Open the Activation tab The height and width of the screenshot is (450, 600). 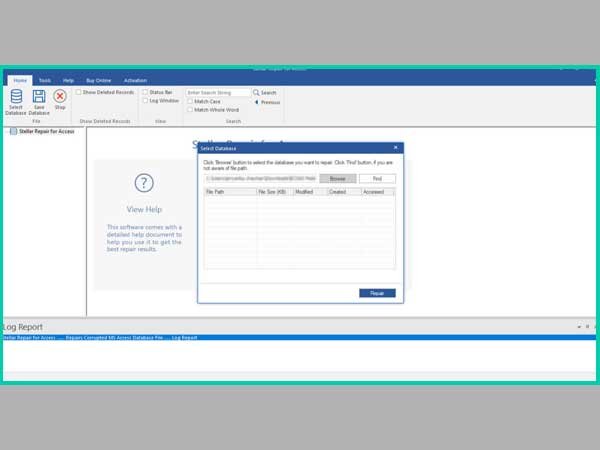point(135,80)
